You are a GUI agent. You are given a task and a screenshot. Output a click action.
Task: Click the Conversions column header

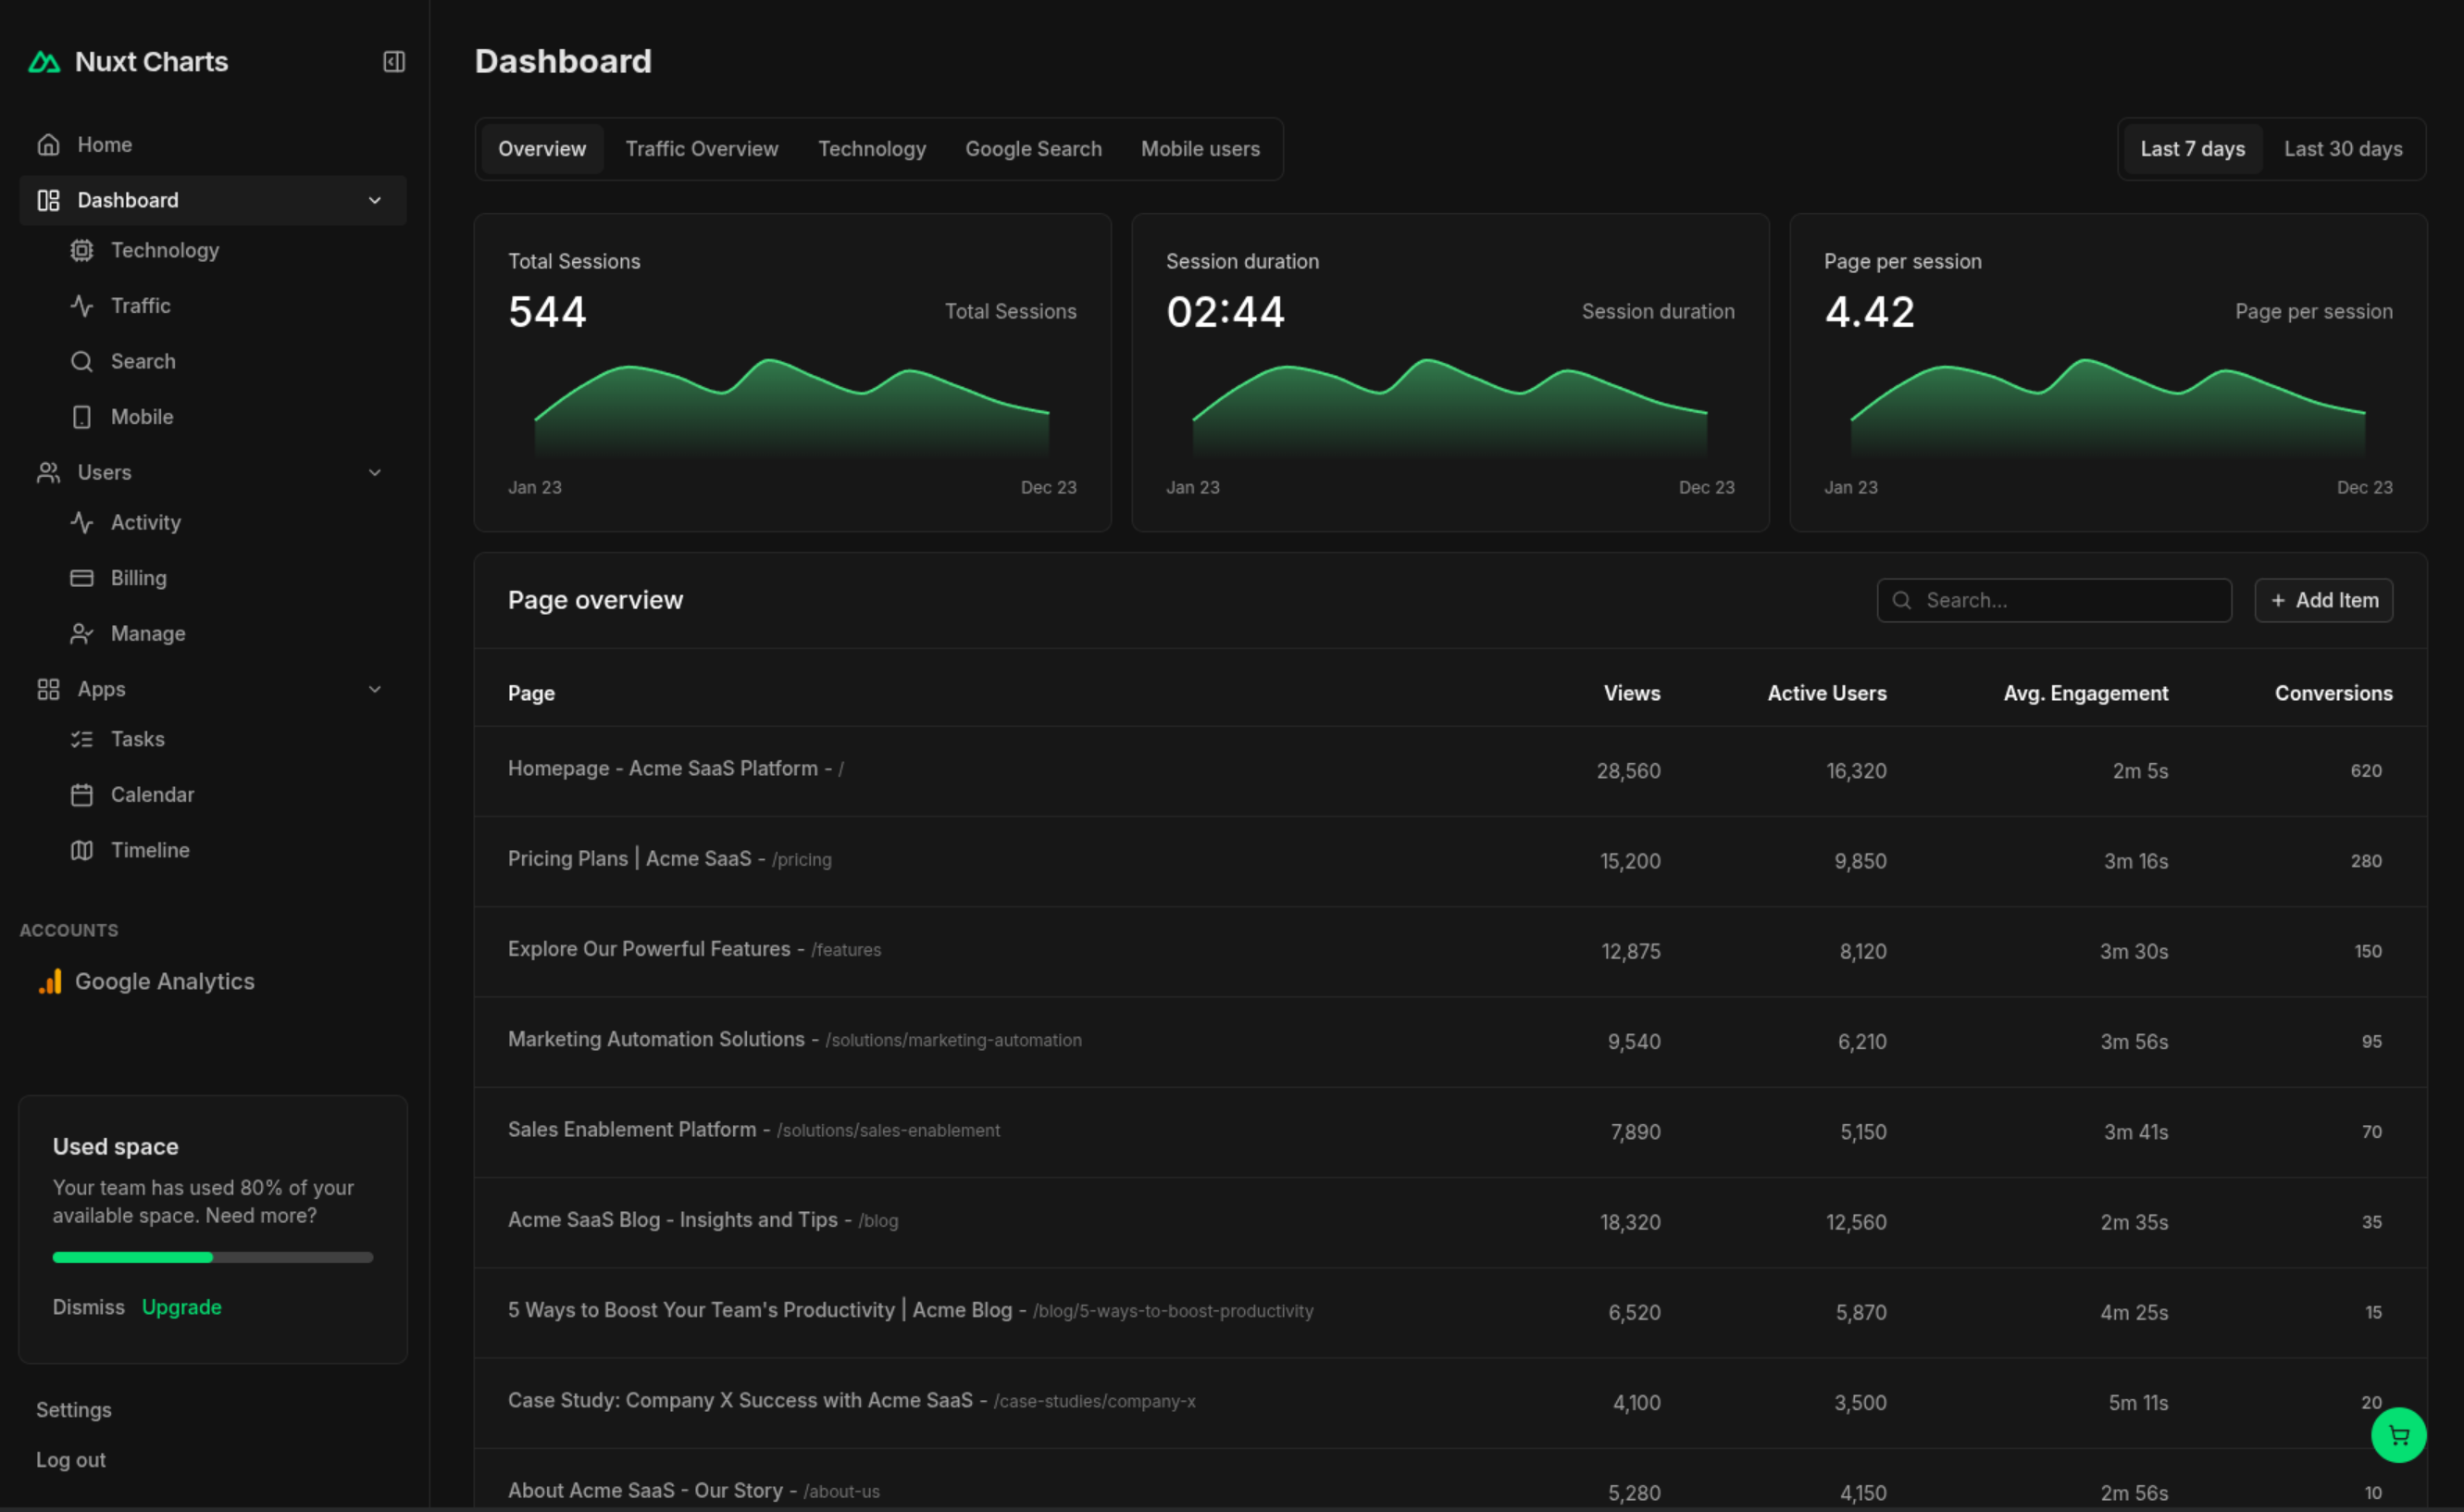2334,693
